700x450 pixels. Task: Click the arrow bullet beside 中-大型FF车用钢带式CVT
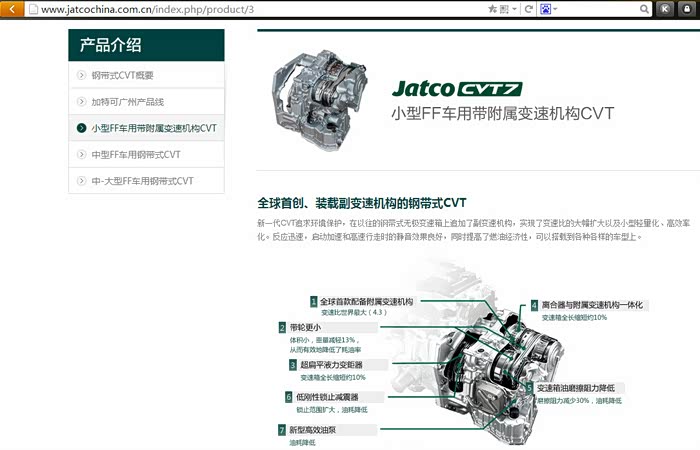81,181
